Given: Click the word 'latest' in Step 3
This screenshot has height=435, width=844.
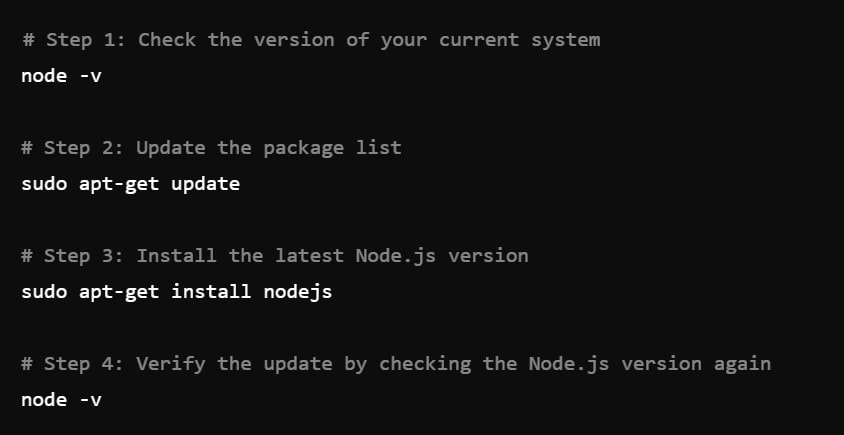Looking at the screenshot, I should click(x=310, y=255).
